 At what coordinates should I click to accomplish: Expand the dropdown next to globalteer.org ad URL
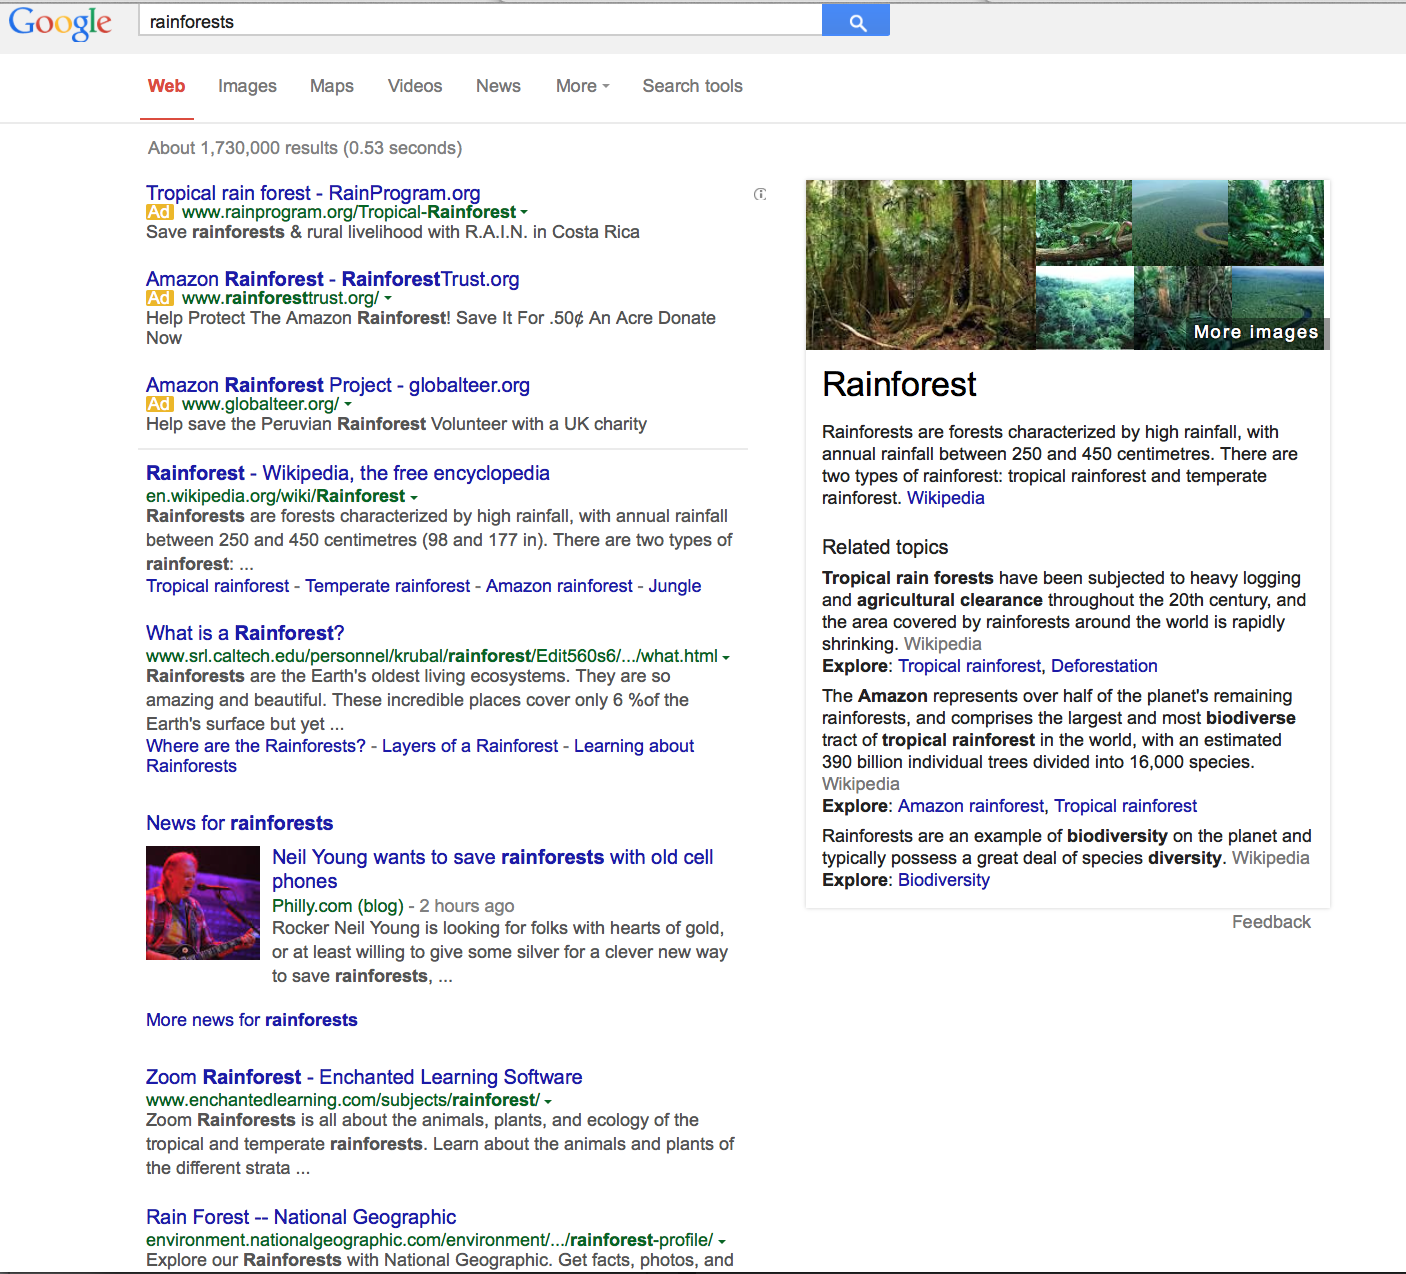tap(347, 404)
